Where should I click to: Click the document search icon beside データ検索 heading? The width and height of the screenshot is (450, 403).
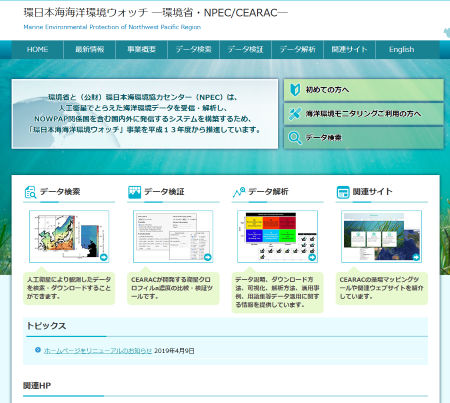click(x=31, y=192)
